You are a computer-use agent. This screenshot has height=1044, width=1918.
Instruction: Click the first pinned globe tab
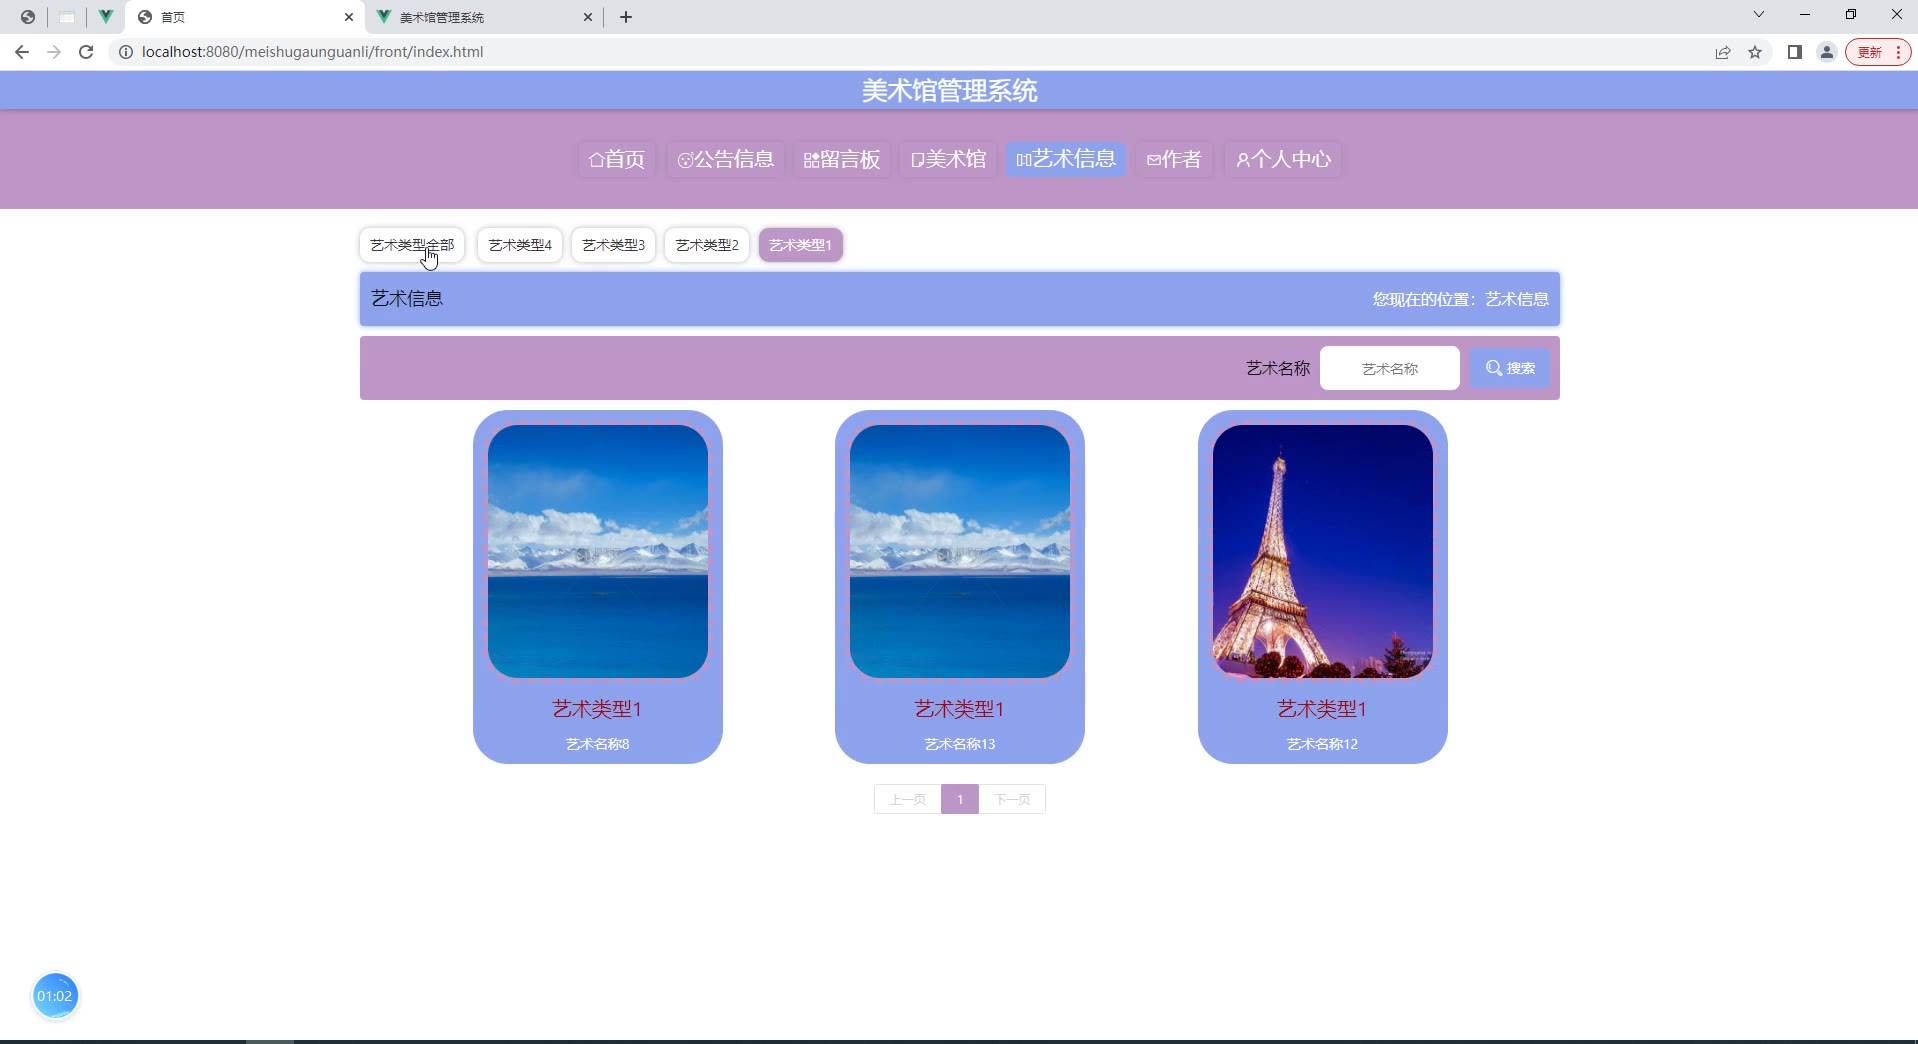point(28,17)
